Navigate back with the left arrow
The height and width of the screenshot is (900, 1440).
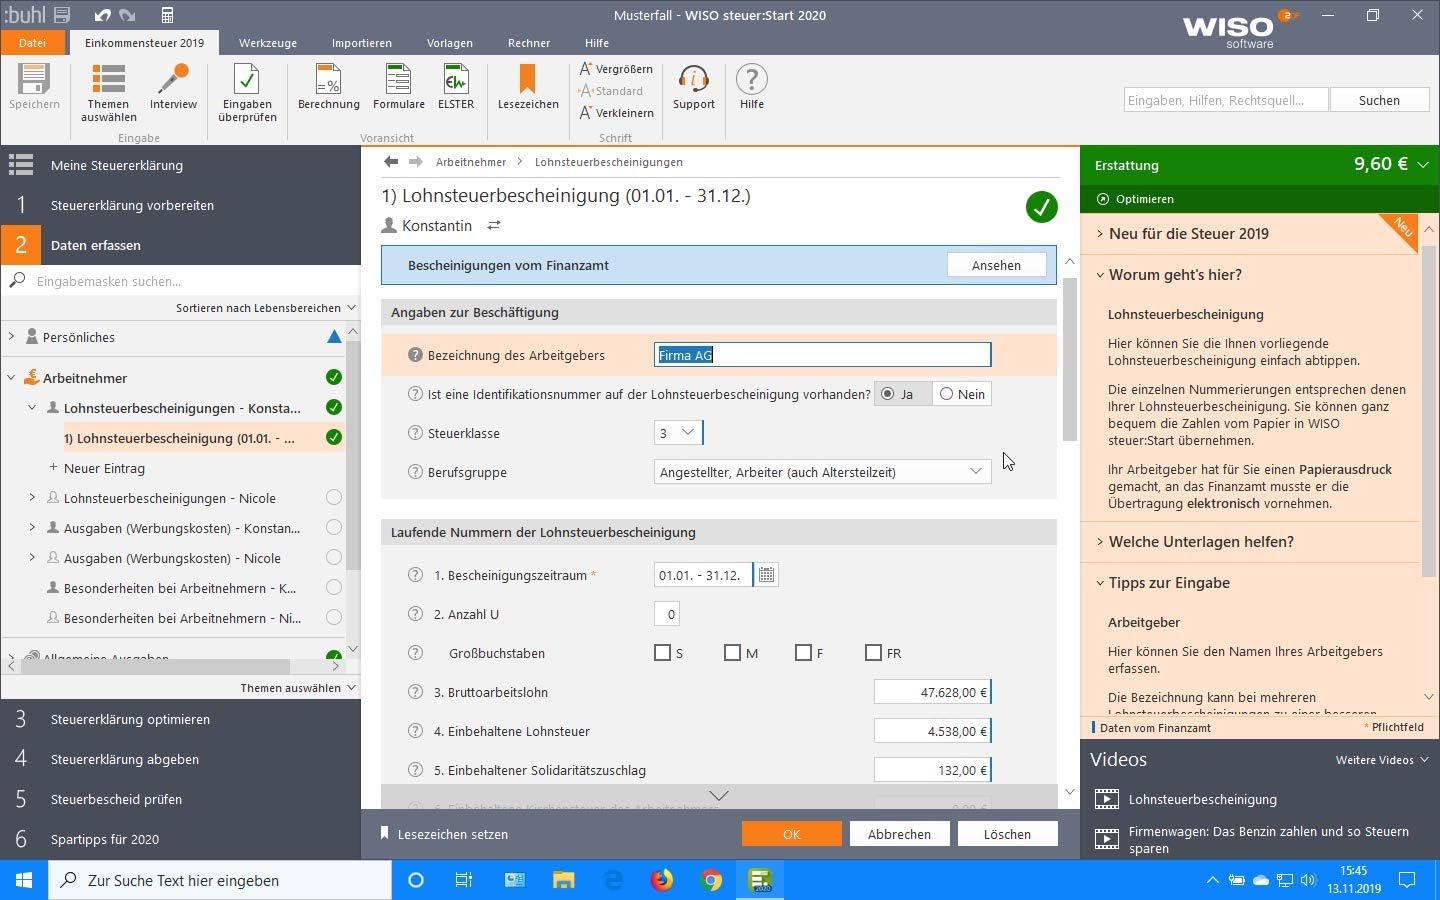[x=391, y=162]
